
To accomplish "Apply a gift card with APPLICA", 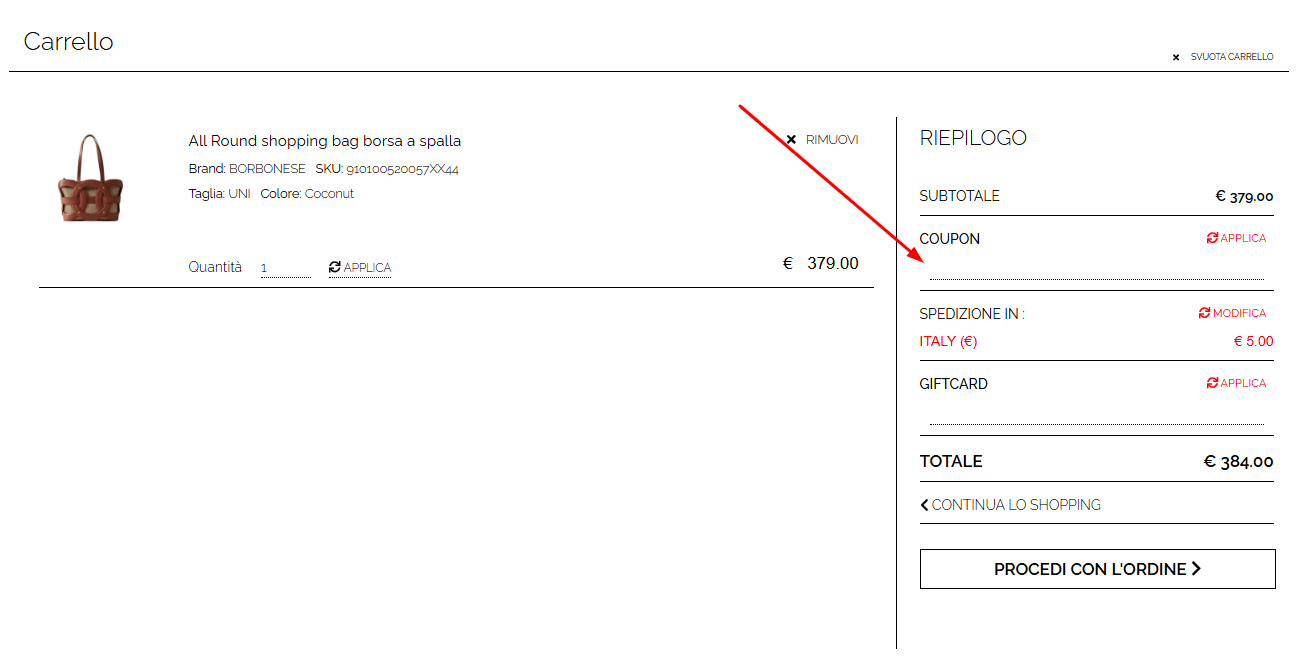I will [x=1242, y=383].
